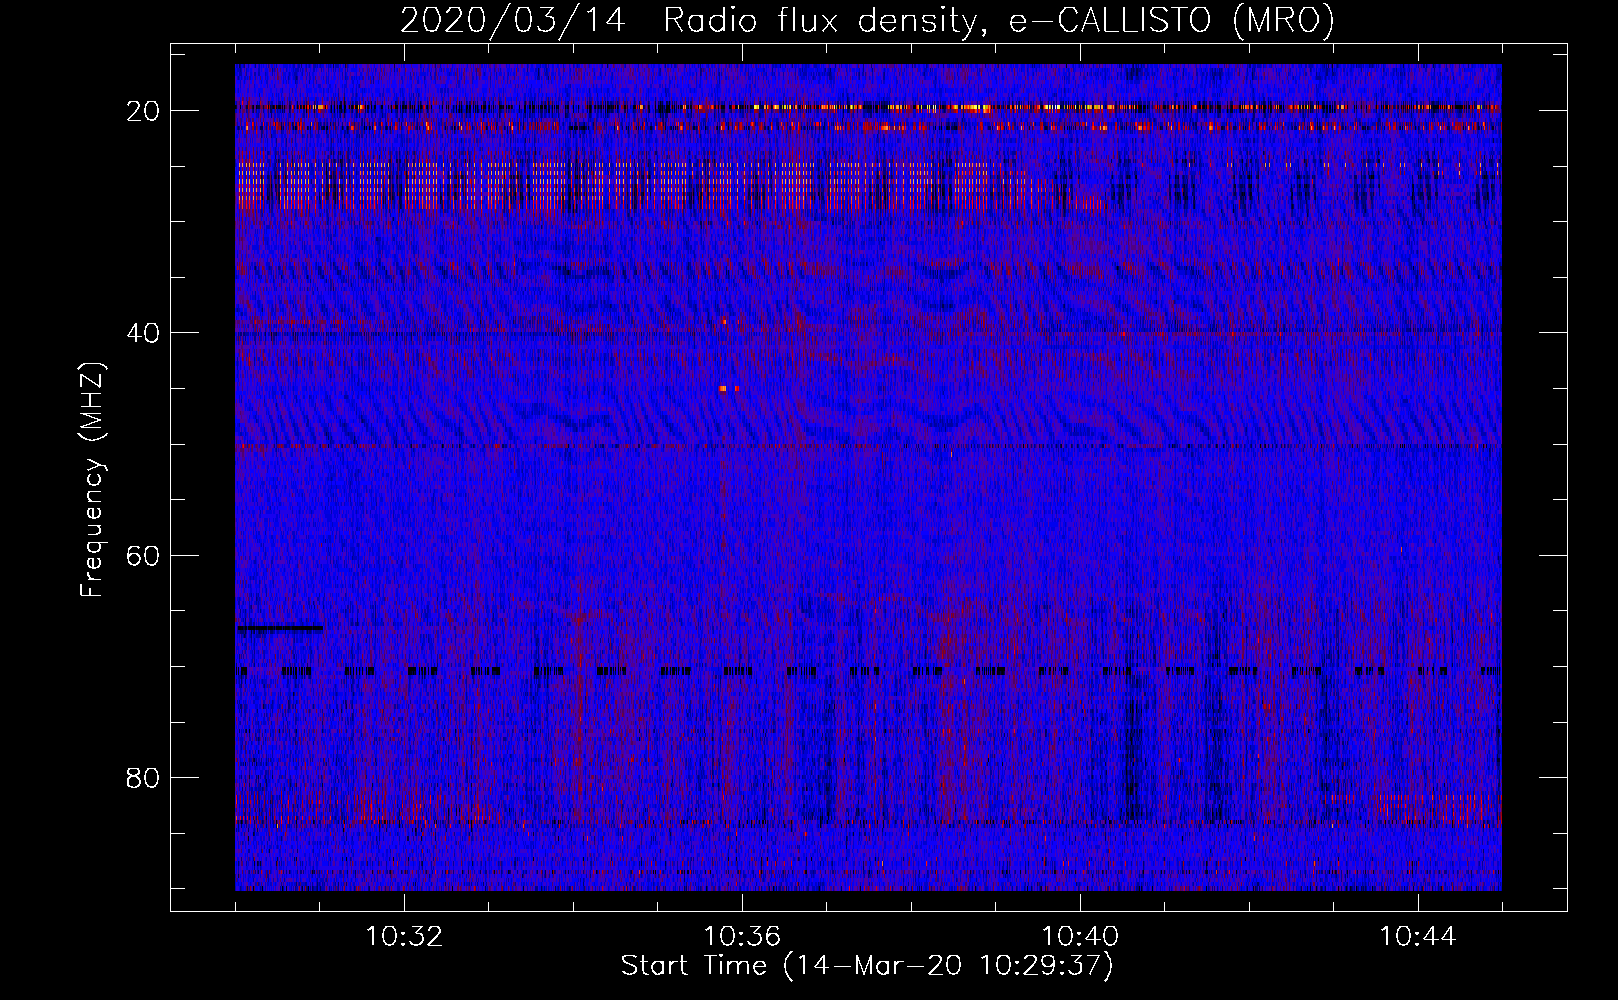Screen dimensions: 1618x1000
Task: Click the 20 MHz frequency tick label
Action: point(143,111)
